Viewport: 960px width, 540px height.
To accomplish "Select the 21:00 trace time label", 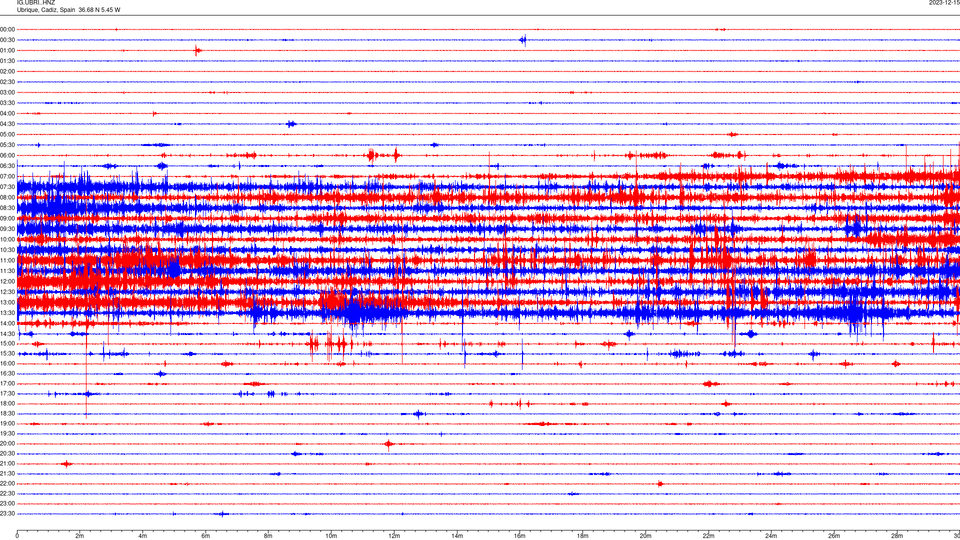I will [7, 464].
